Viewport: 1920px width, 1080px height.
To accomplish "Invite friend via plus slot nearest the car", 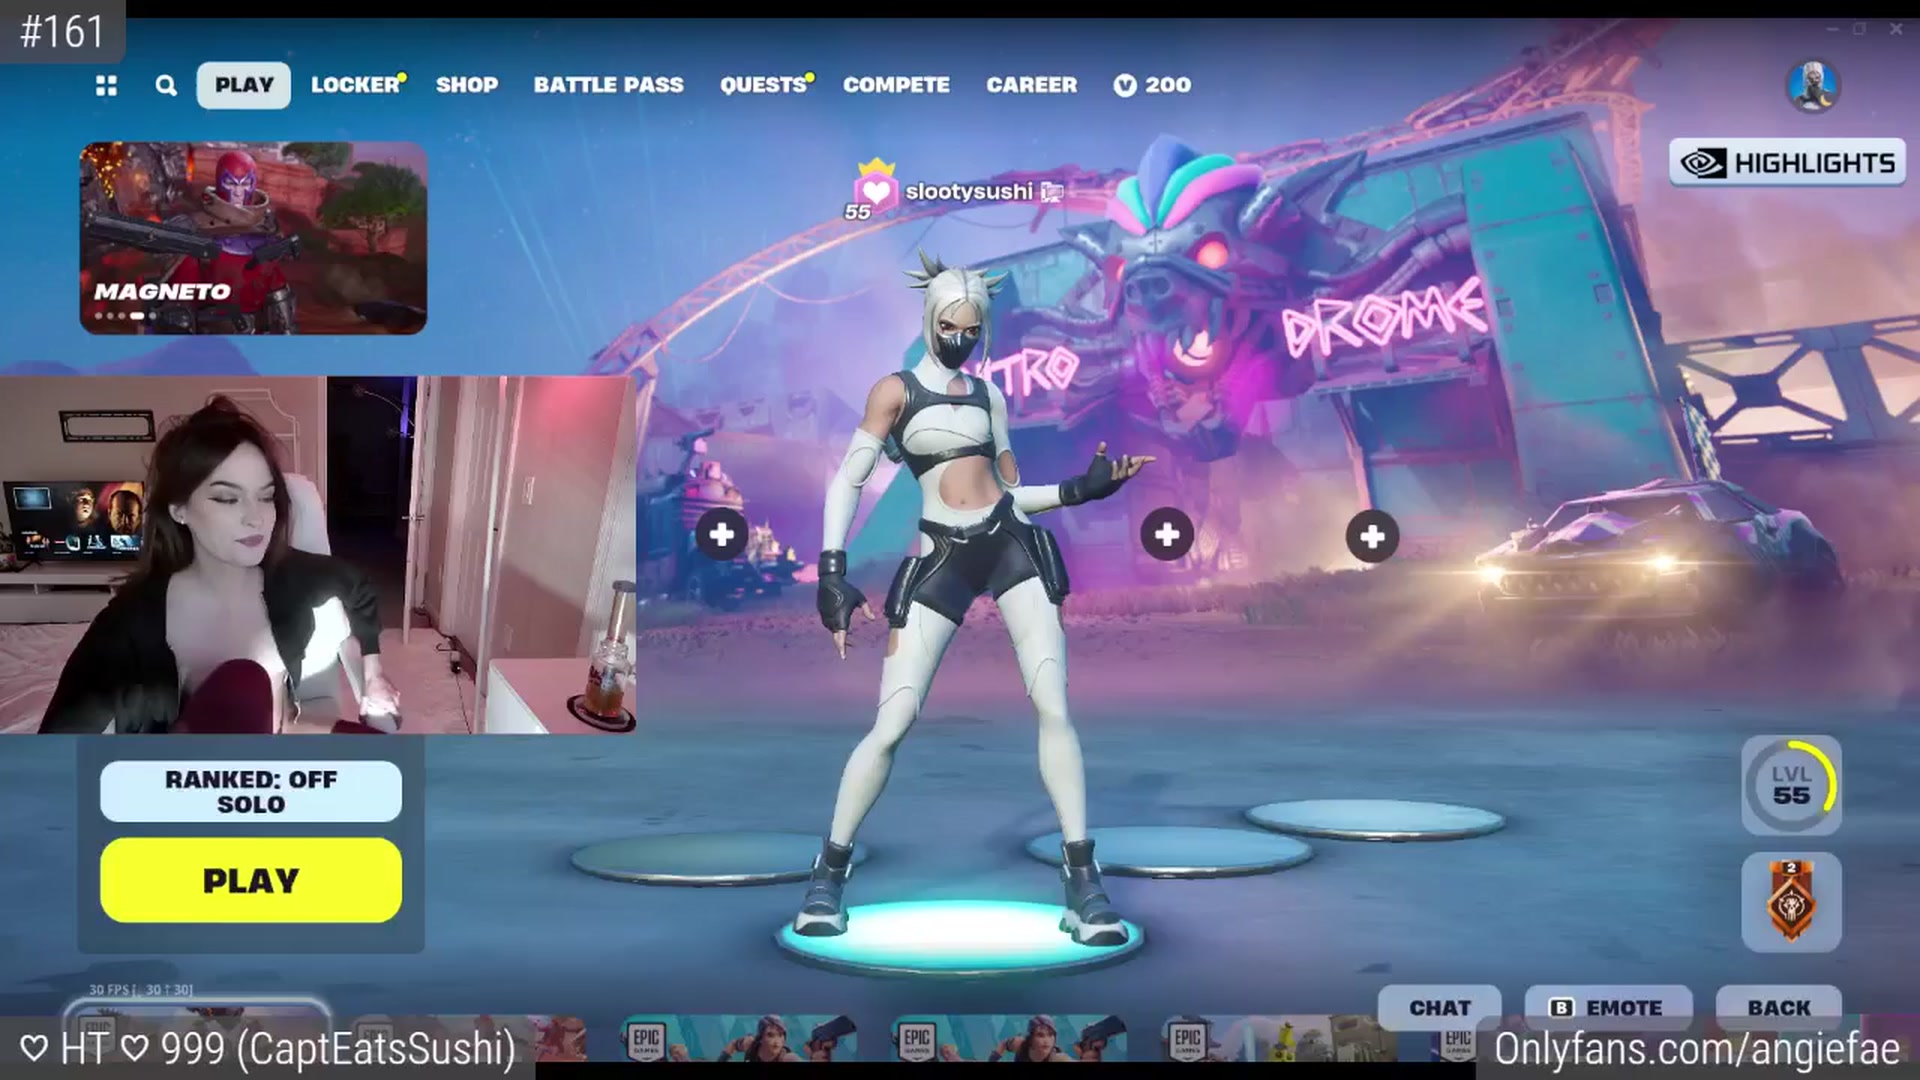I will 1372,537.
